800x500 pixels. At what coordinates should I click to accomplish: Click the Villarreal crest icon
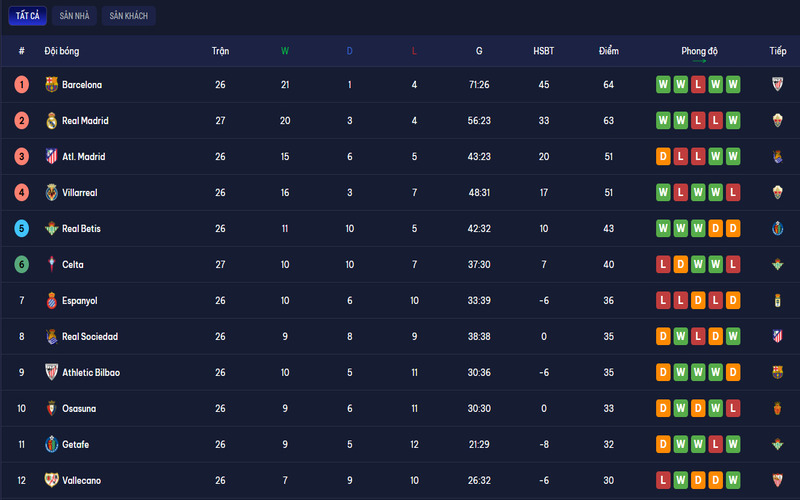pos(52,193)
